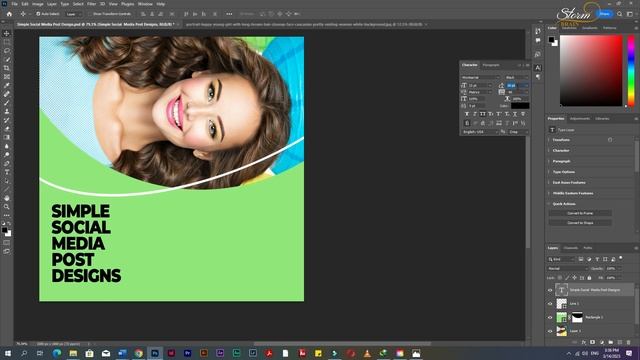
Task: Open Windows Start menu on taskbar
Action: coord(8,353)
